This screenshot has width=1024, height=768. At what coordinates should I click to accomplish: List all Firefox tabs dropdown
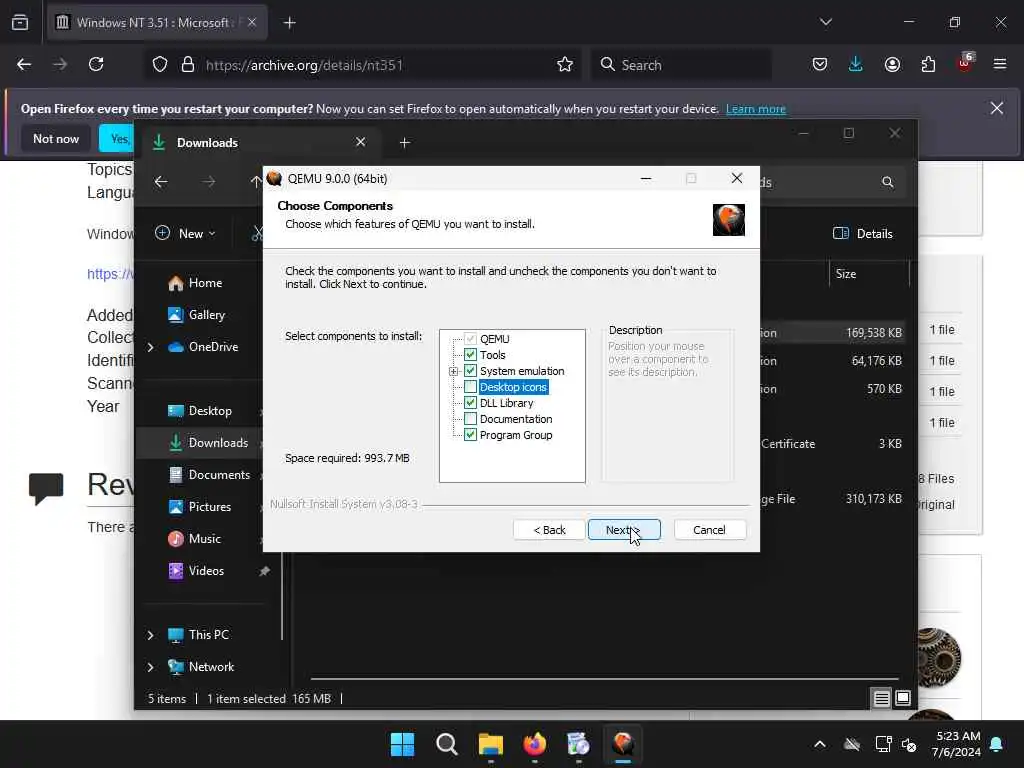[x=826, y=22]
